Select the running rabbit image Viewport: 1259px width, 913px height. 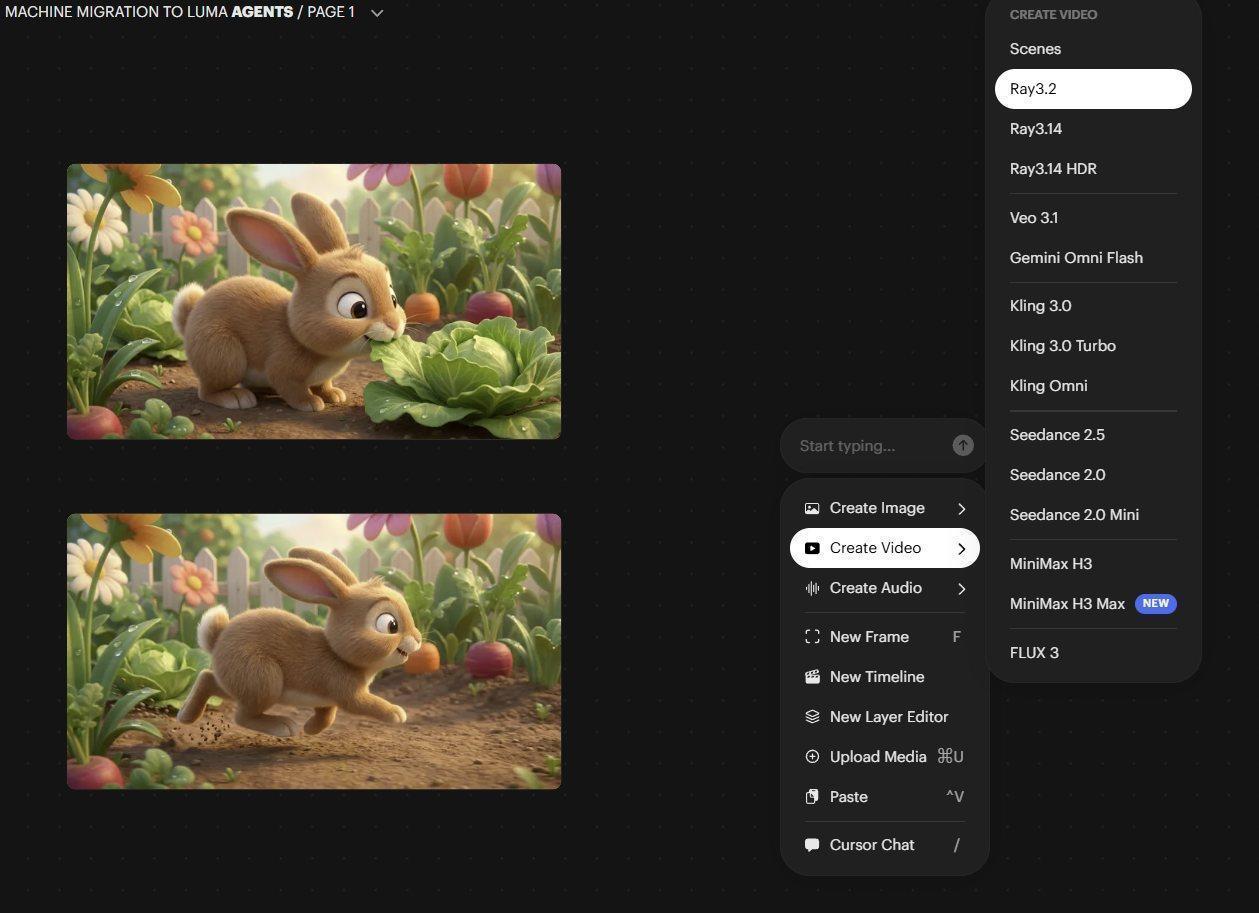point(314,652)
